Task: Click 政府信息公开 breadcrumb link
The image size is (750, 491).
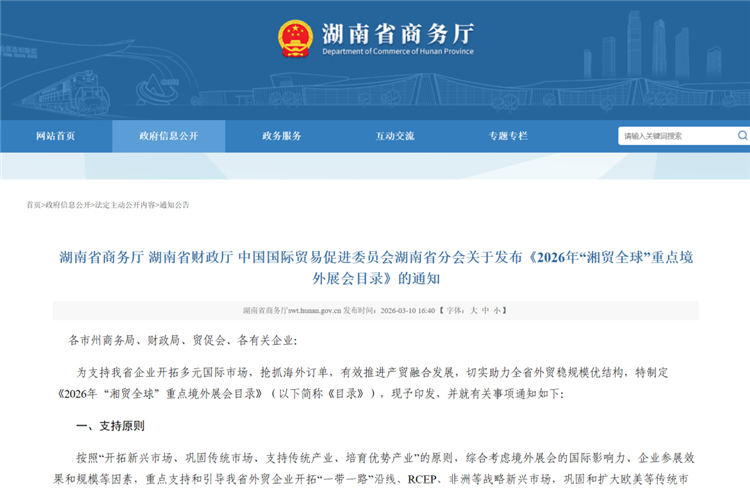Action: [68, 205]
